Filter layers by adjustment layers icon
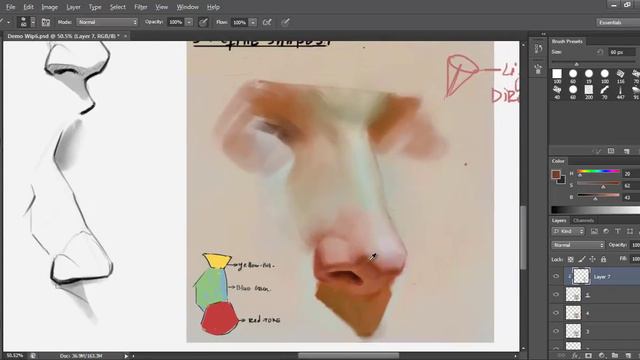Viewport: 640px width, 360px height. pos(606,231)
